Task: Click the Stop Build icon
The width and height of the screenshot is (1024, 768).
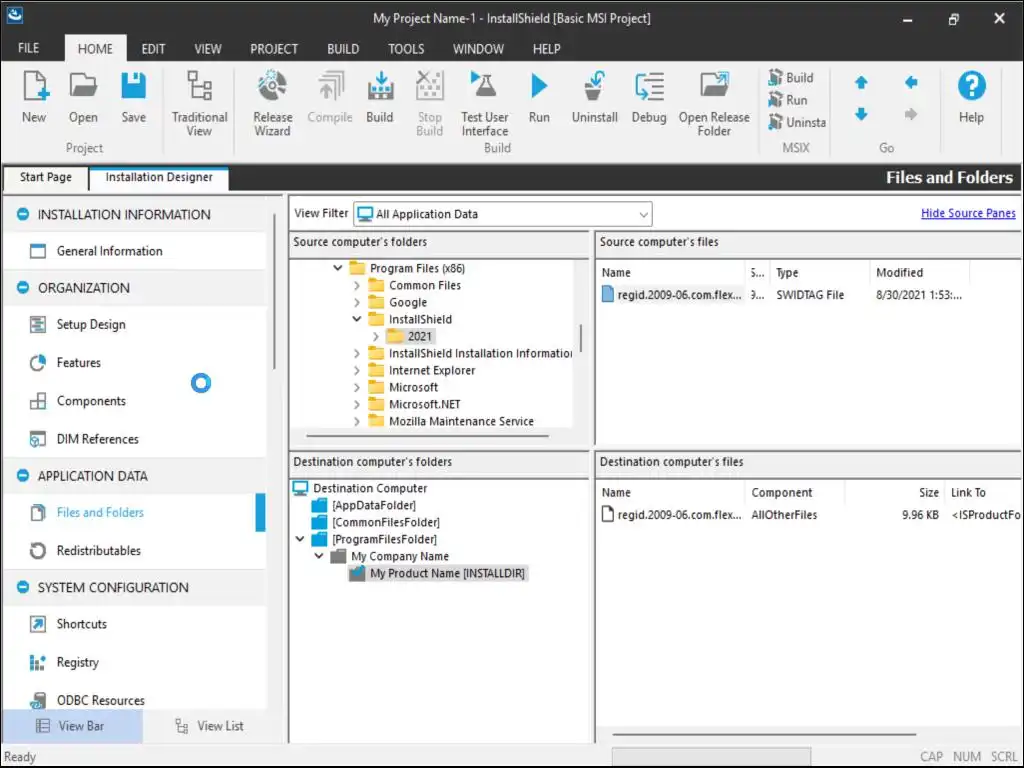Action: [430, 103]
